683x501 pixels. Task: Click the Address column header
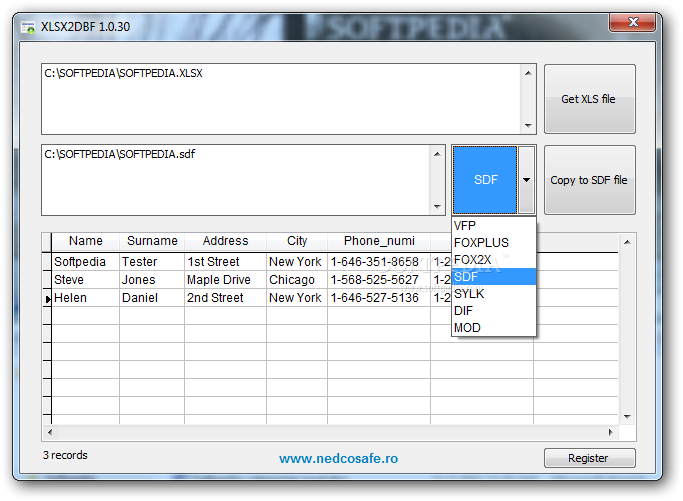225,241
